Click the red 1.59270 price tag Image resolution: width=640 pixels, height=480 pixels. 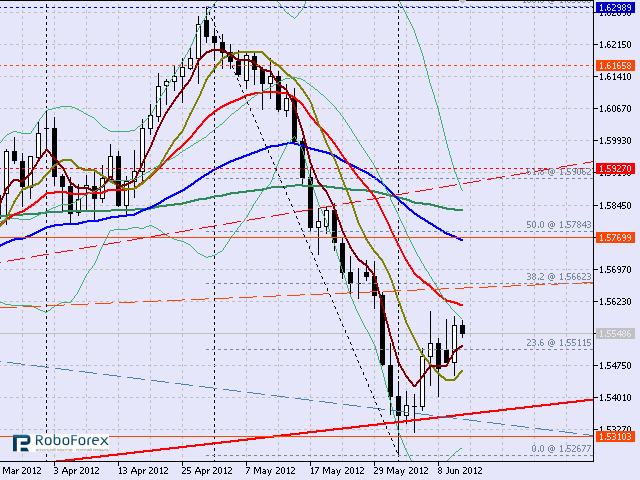[614, 169]
